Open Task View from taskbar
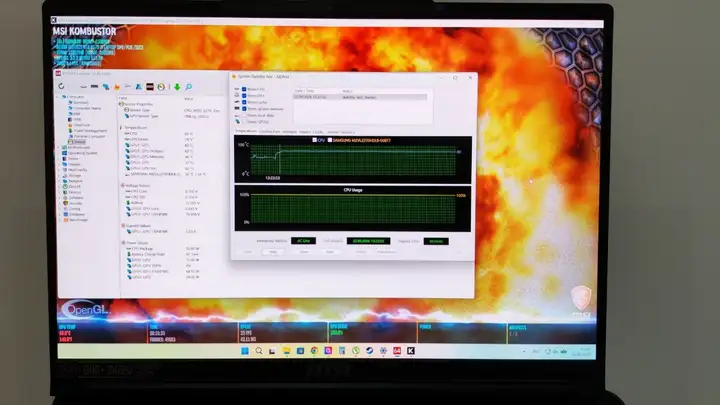The width and height of the screenshot is (720, 405). [x=272, y=351]
